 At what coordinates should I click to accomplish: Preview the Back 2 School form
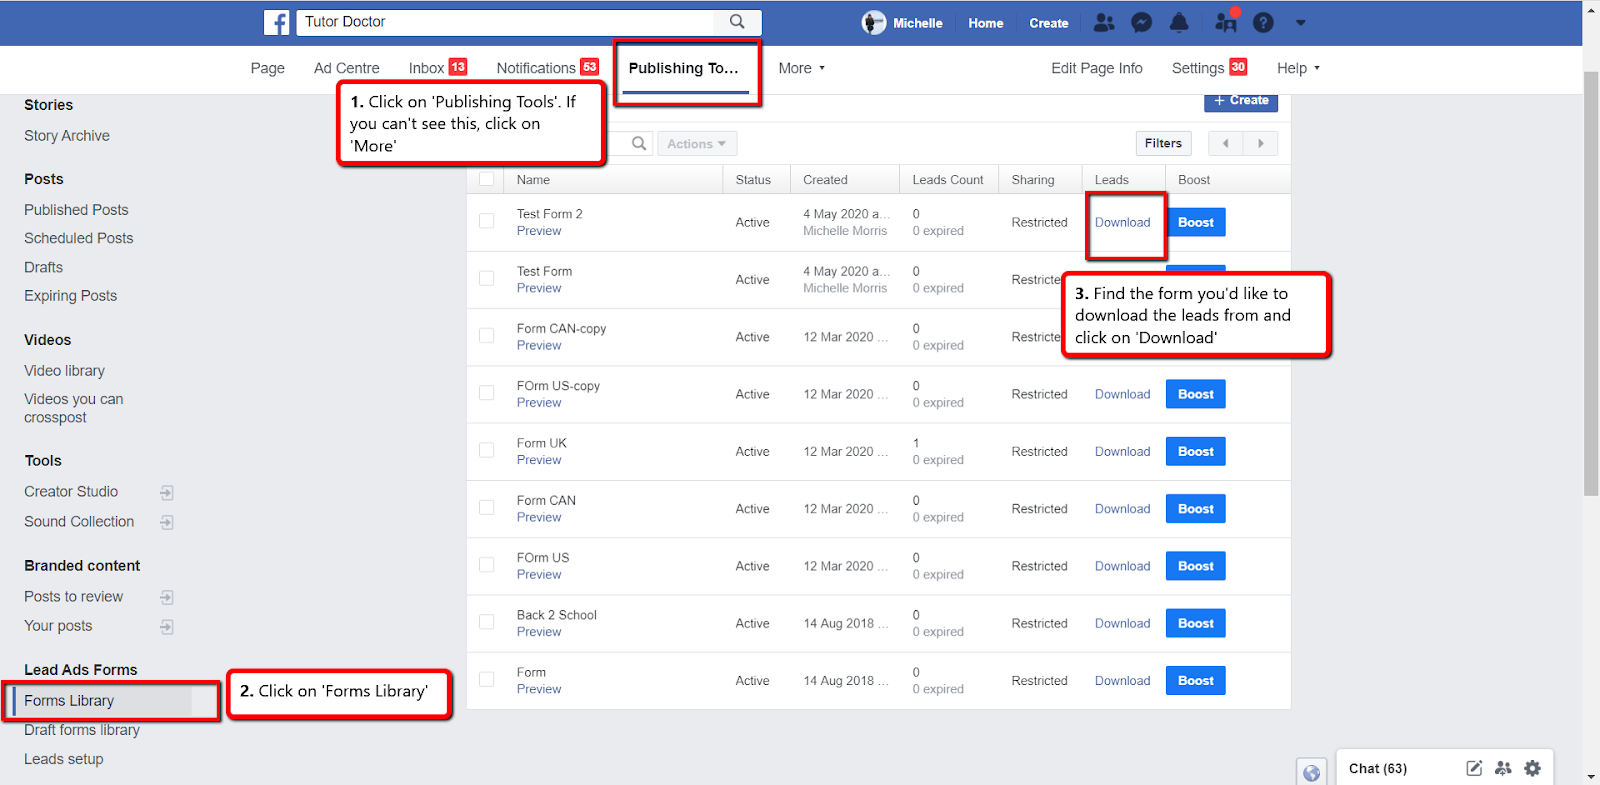click(539, 632)
